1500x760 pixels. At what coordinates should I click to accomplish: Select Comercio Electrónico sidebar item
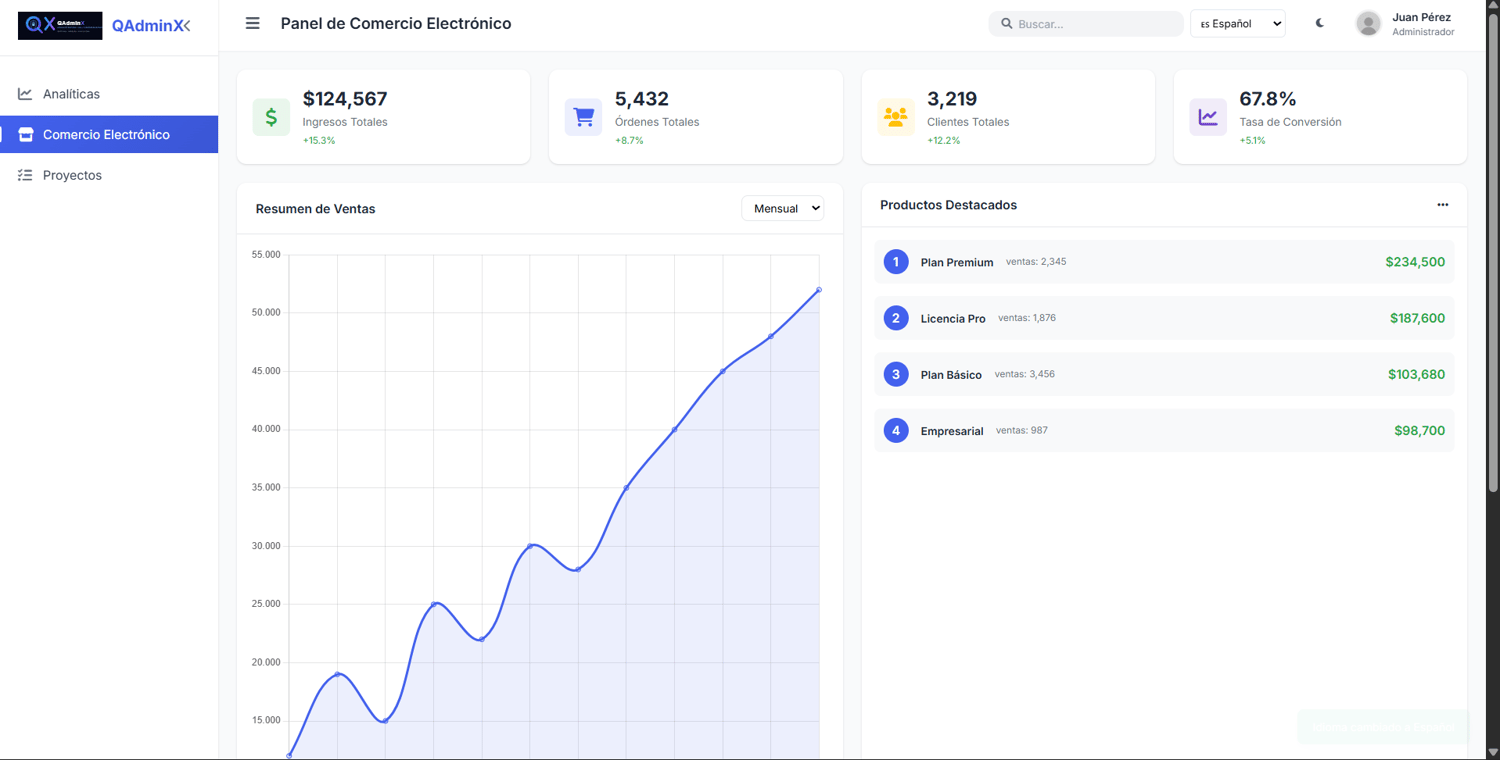click(109, 134)
